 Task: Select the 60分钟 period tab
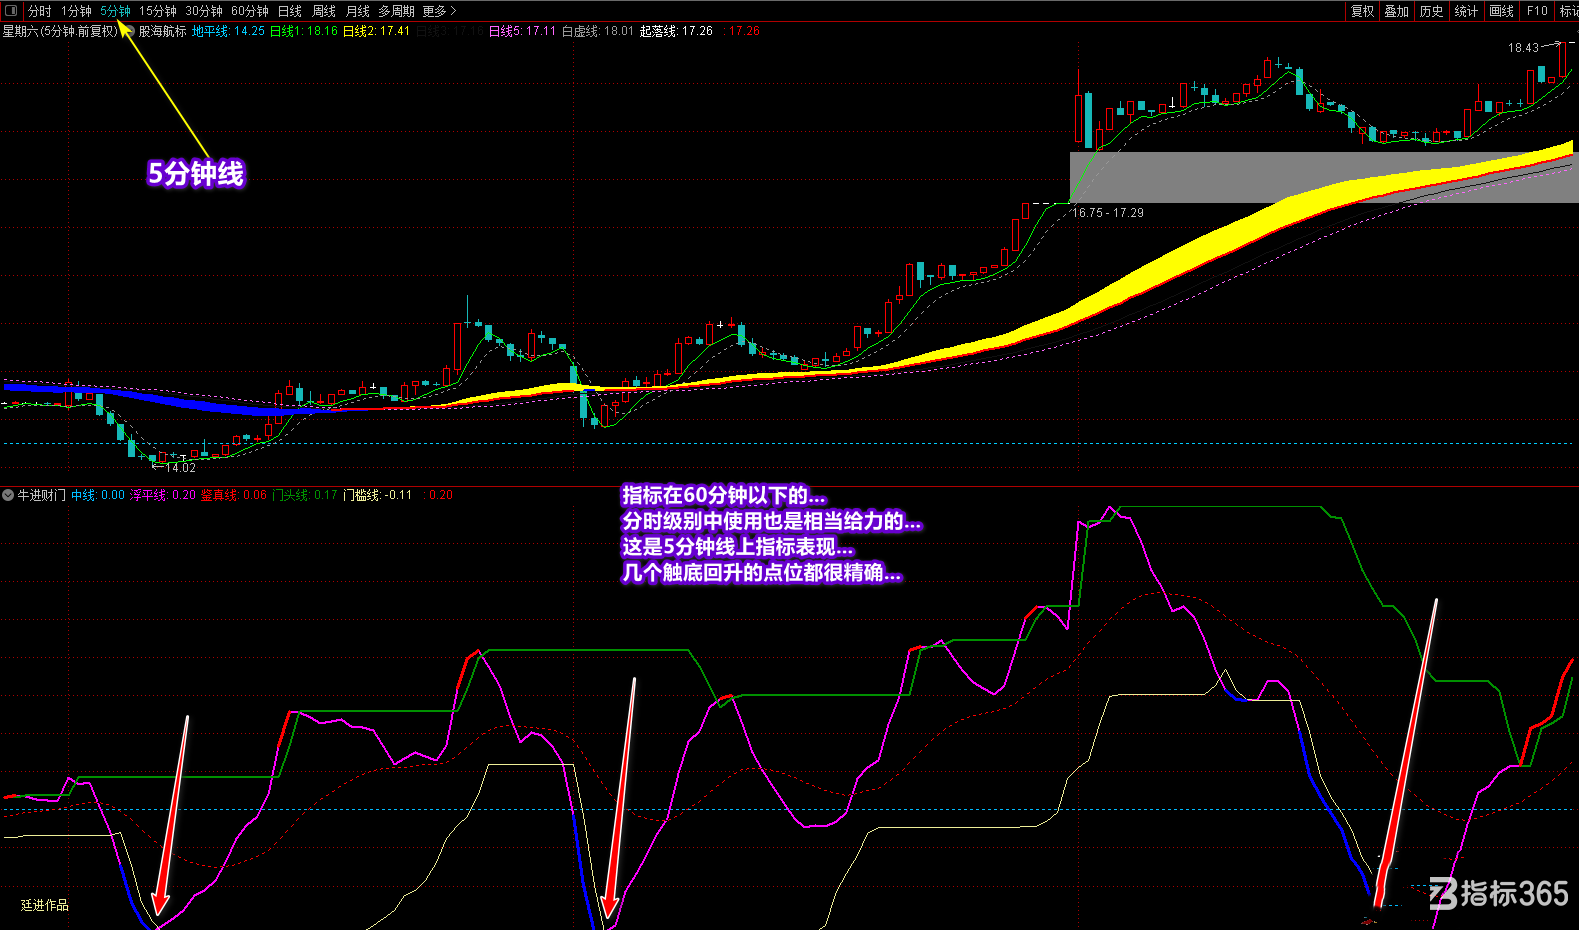(250, 11)
